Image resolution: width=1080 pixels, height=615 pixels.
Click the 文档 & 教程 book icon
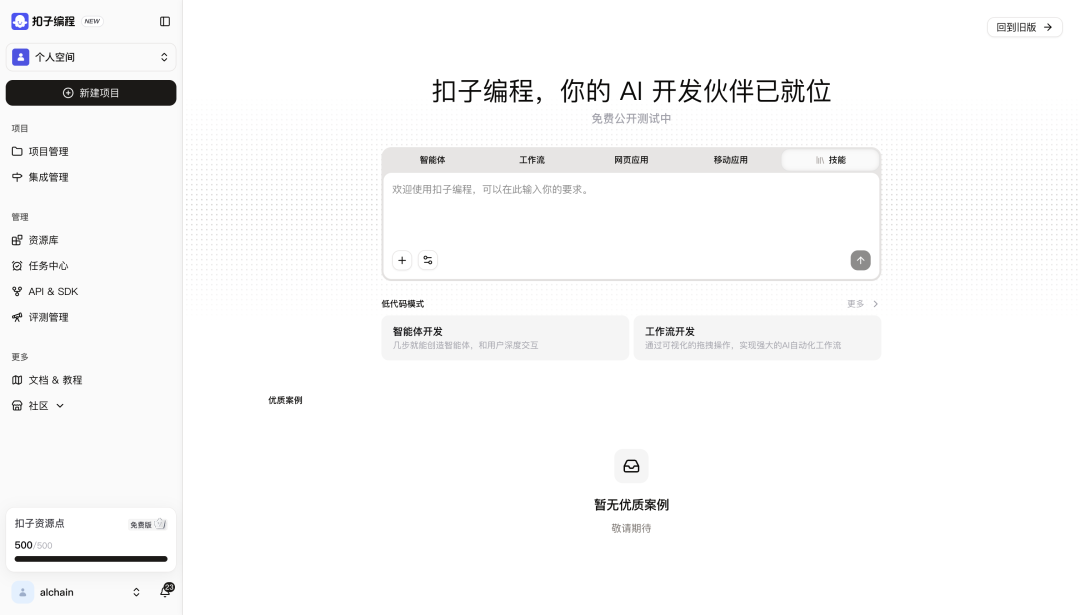17,380
